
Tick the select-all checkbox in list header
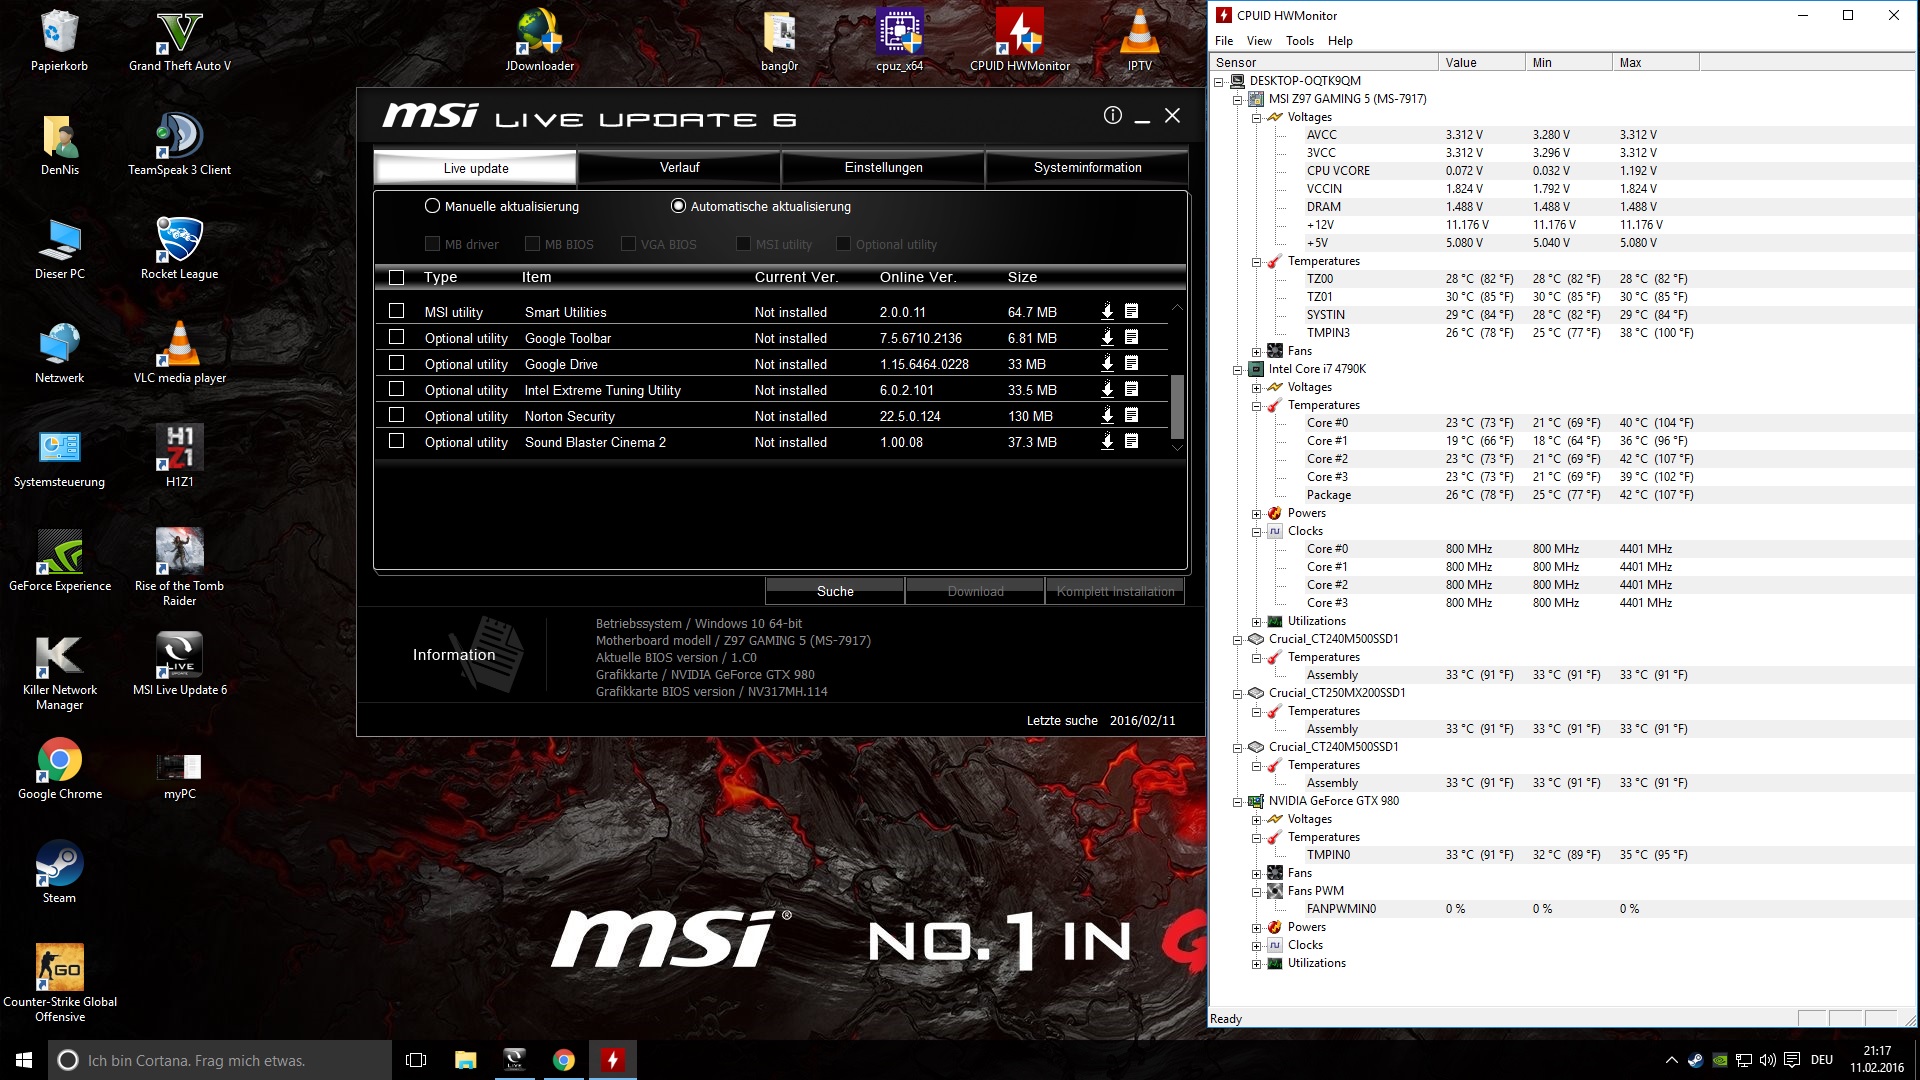(x=397, y=277)
